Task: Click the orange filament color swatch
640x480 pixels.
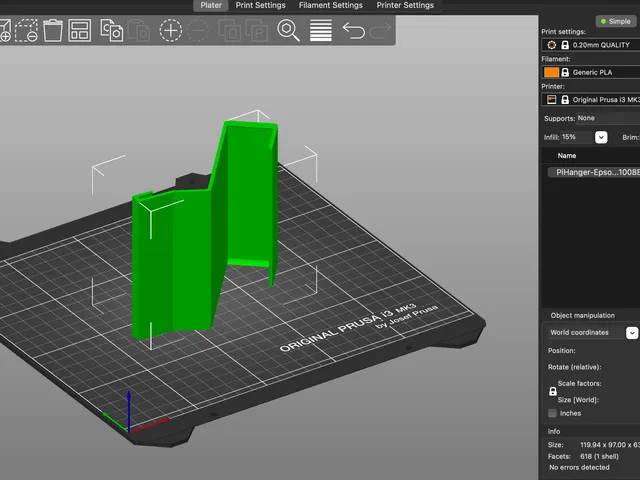Action: pyautogui.click(x=551, y=72)
